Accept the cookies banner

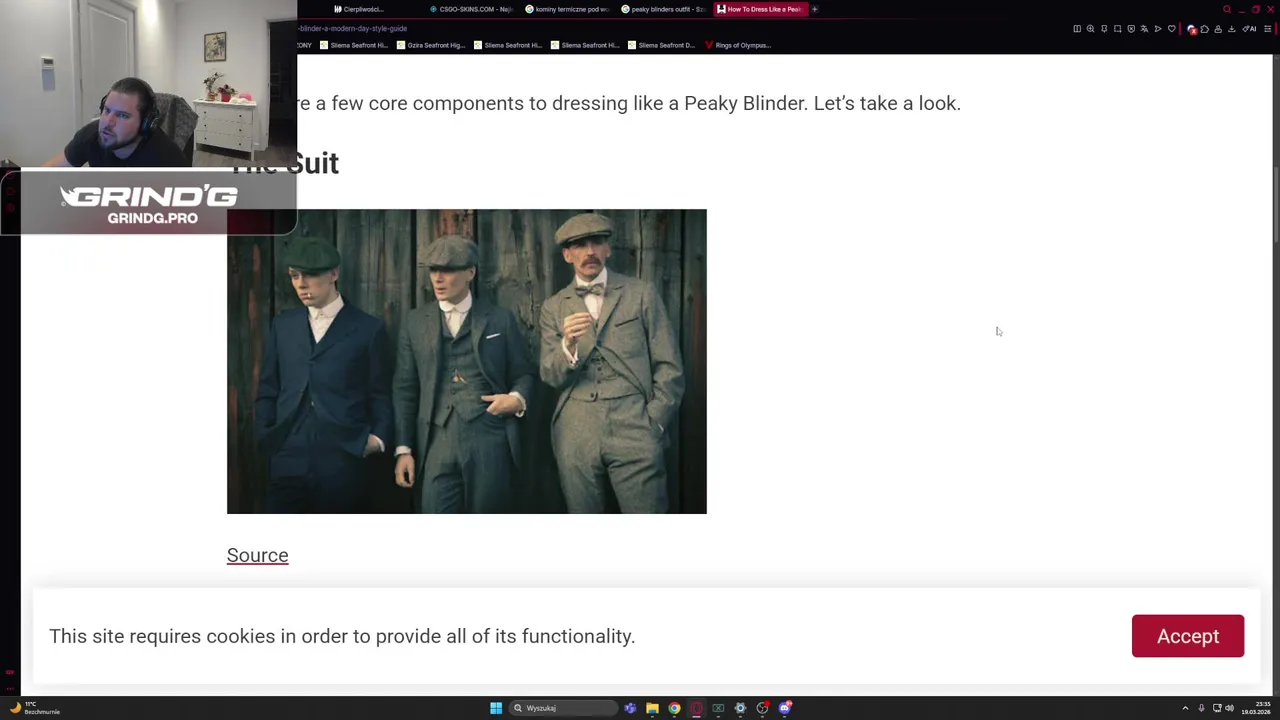click(x=1188, y=636)
